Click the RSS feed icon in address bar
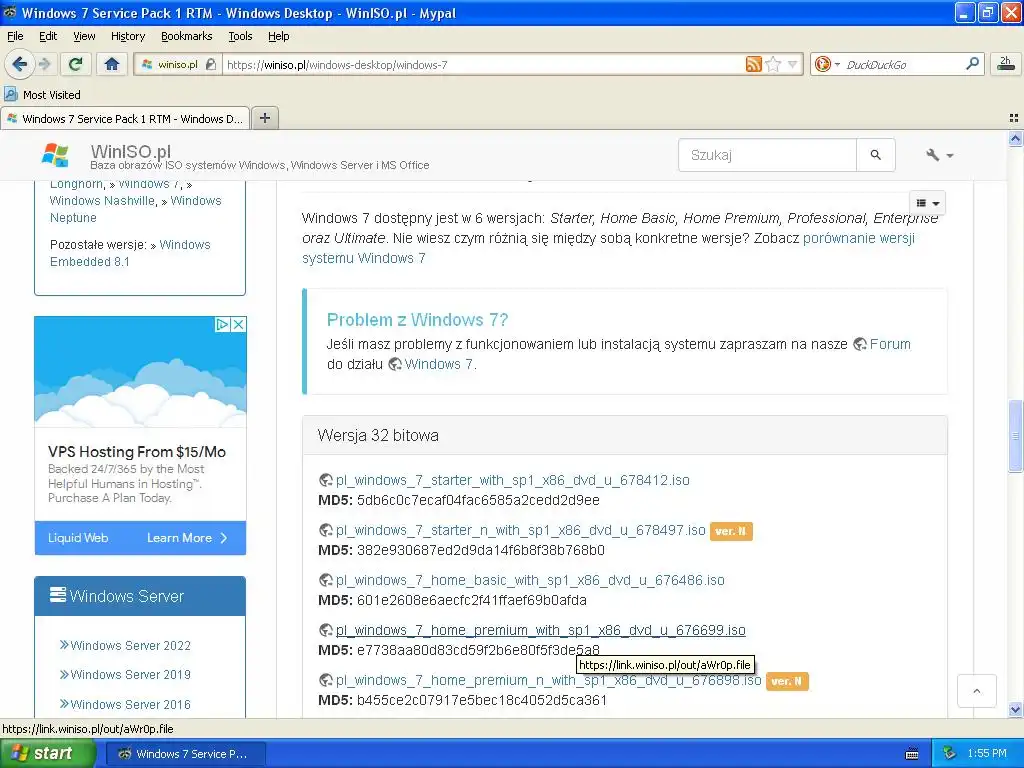Screen dimensions: 1024x768 [x=754, y=64]
